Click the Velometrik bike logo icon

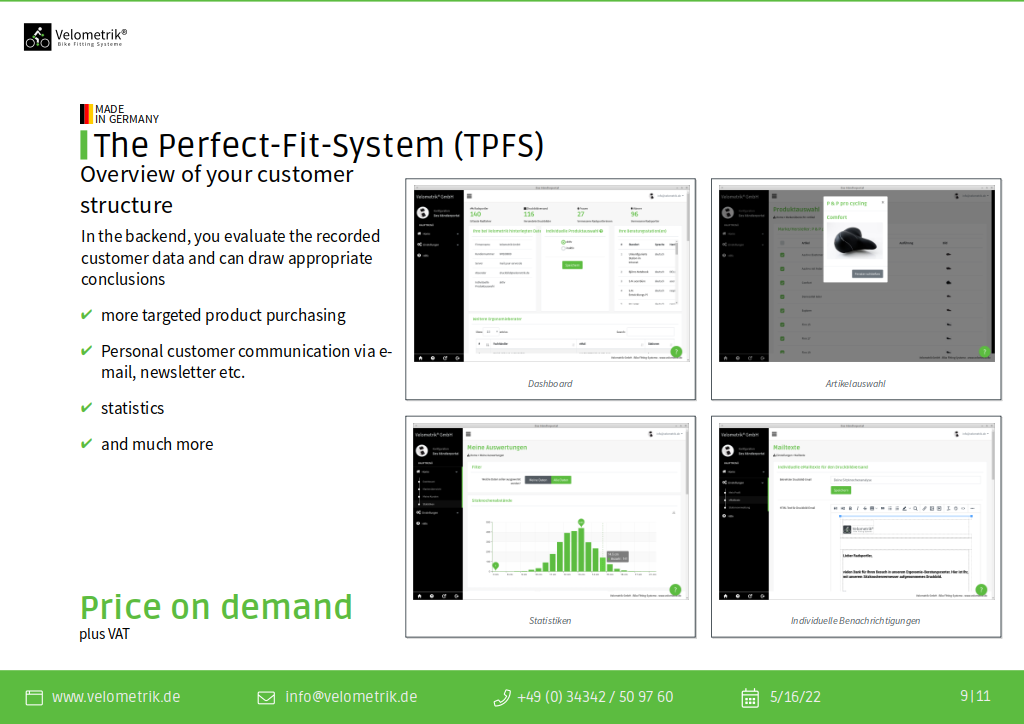pos(37,38)
